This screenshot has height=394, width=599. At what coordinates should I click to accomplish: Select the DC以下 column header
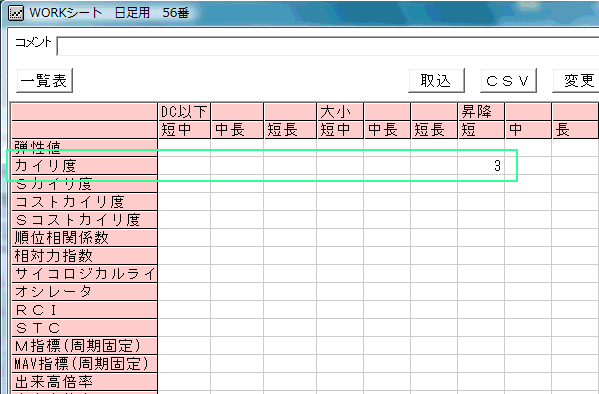click(x=184, y=112)
